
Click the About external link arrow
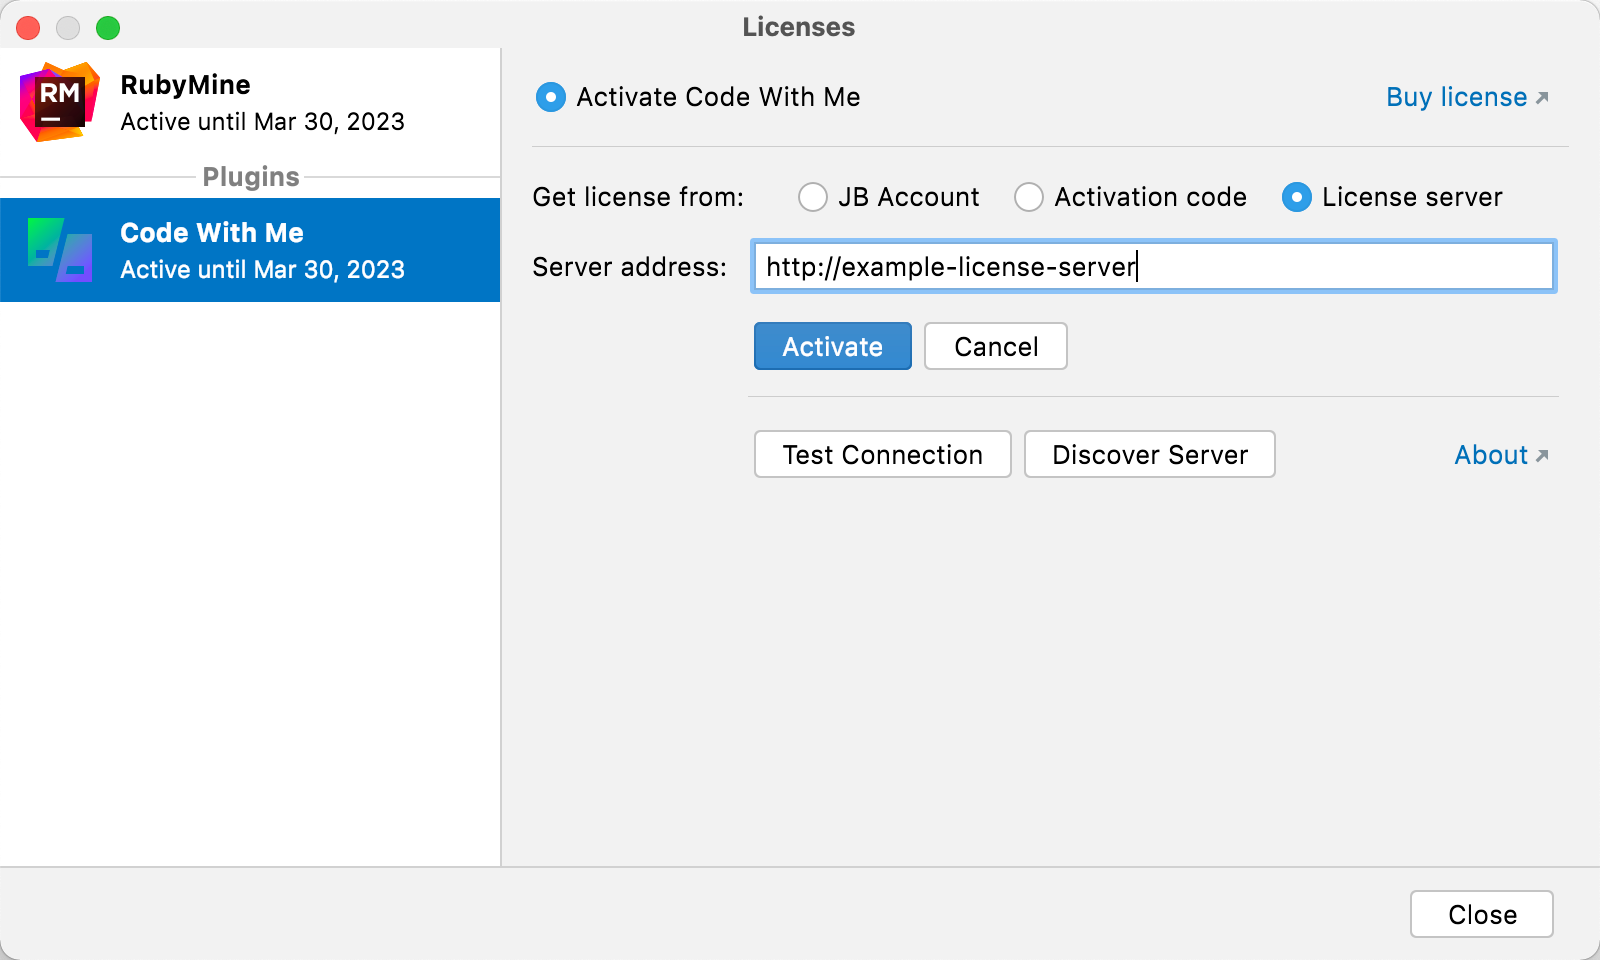pyautogui.click(x=1541, y=455)
